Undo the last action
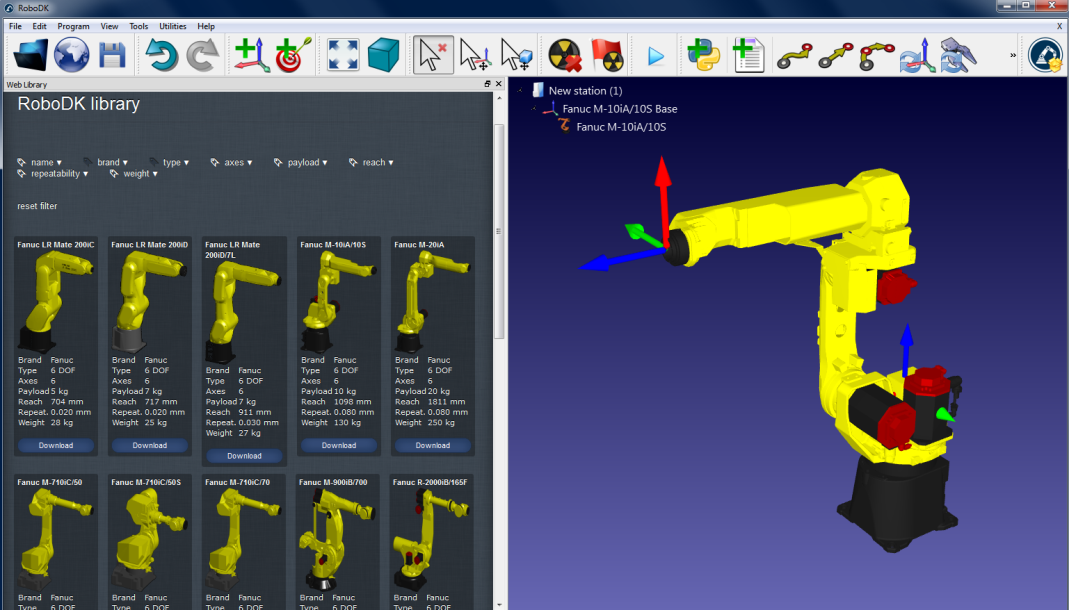1069x610 pixels. click(162, 55)
